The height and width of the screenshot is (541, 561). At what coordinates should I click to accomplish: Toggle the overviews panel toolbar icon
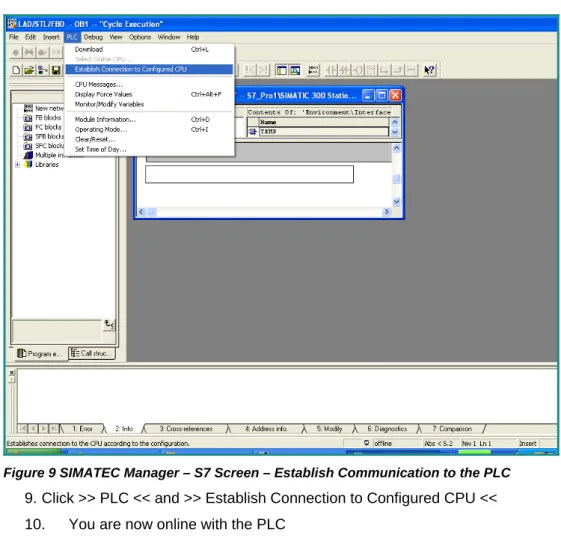coord(282,70)
